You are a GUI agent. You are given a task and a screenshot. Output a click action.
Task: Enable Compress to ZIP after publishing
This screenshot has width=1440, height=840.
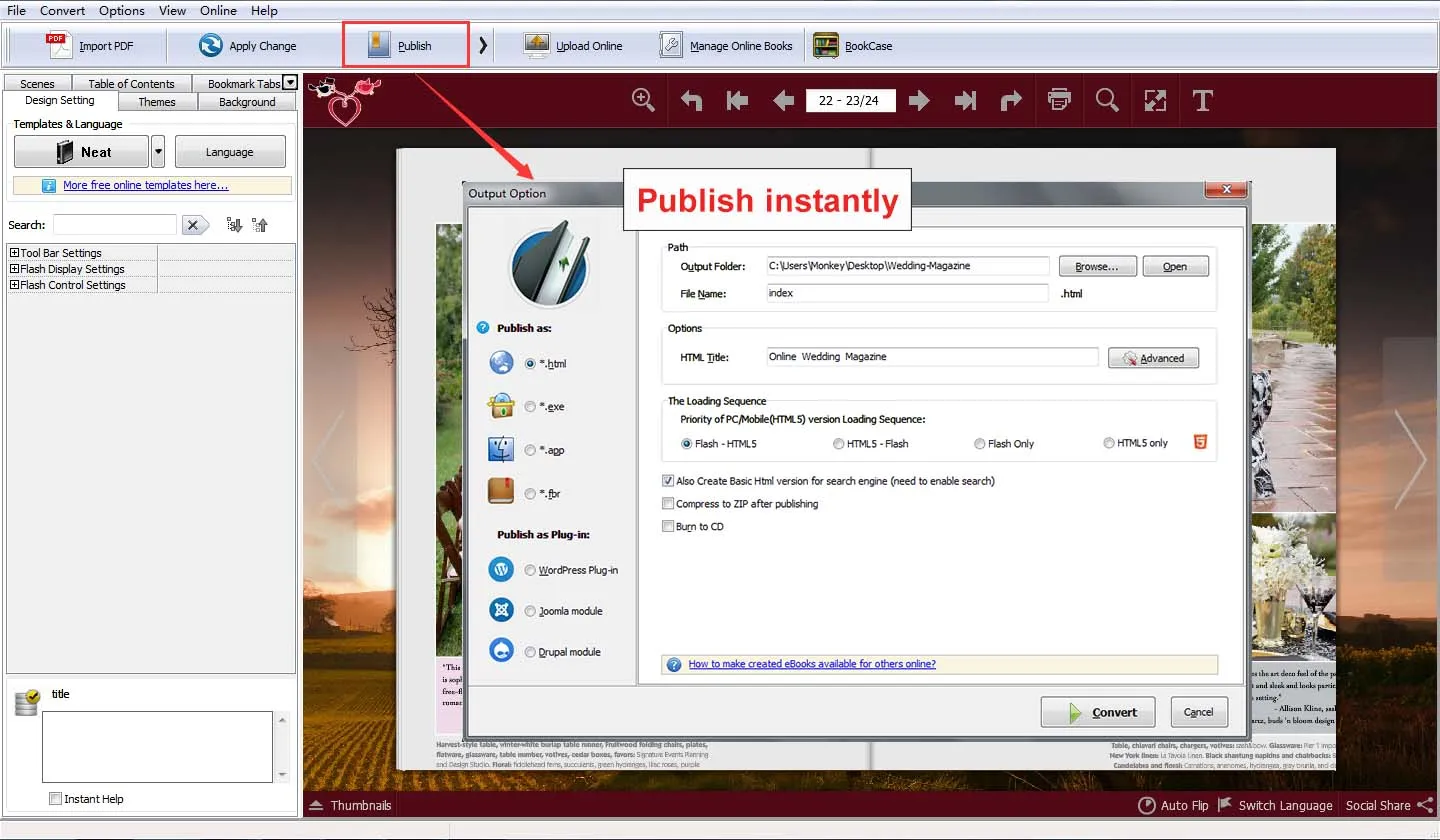668,504
